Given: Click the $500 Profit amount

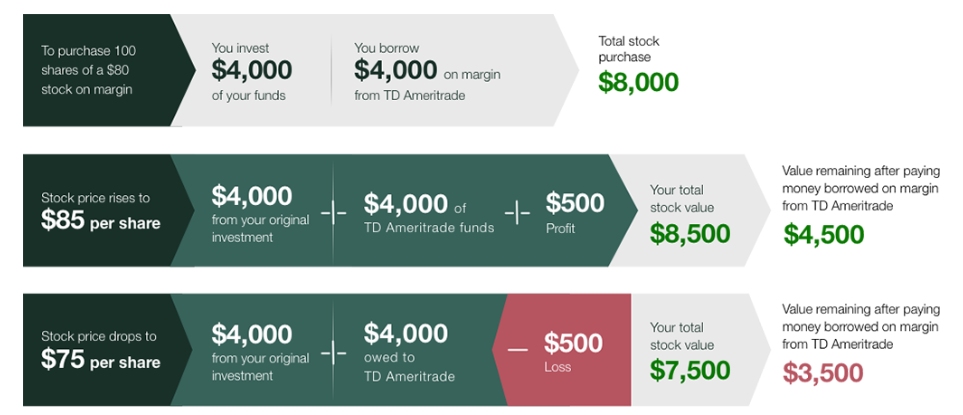Looking at the screenshot, I should point(575,203).
